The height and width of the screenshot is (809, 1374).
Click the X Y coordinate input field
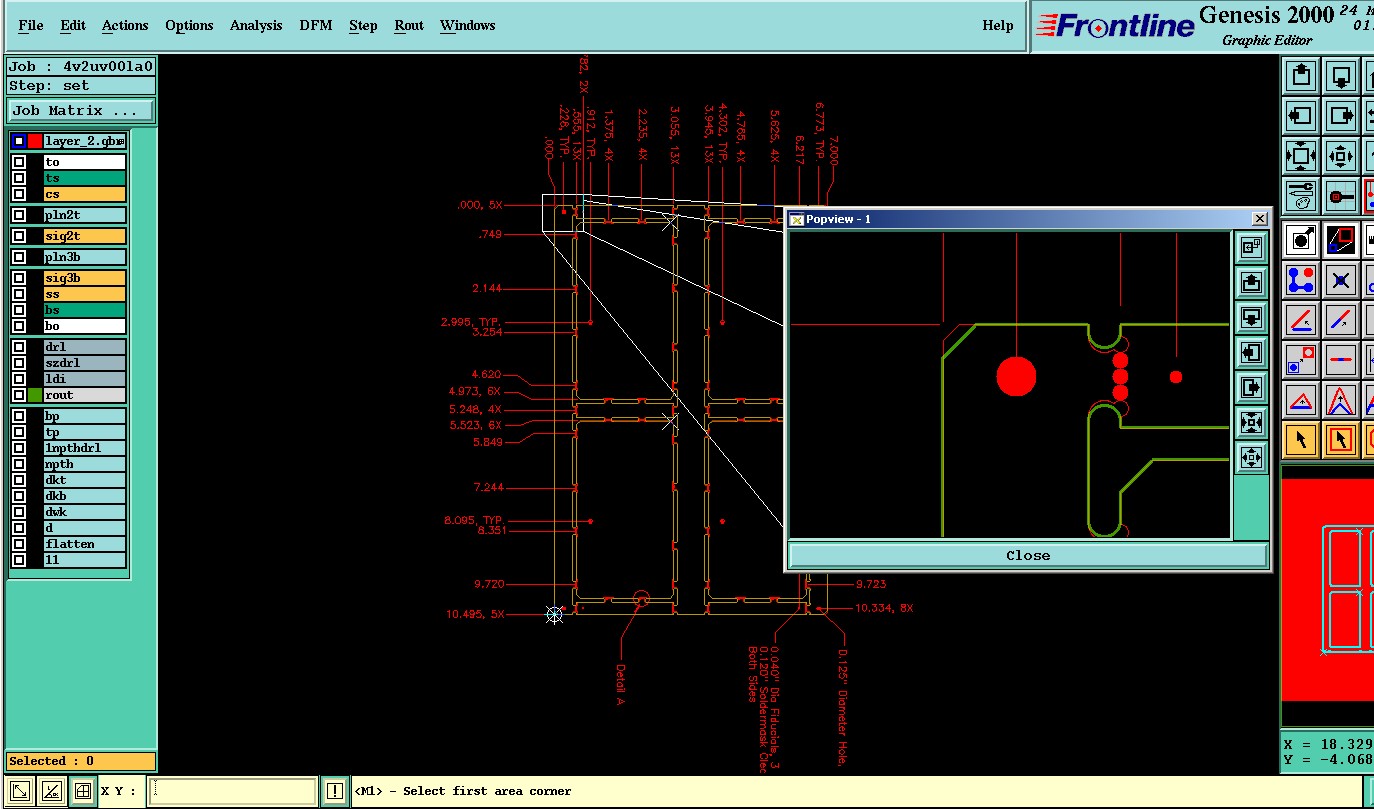(x=233, y=791)
